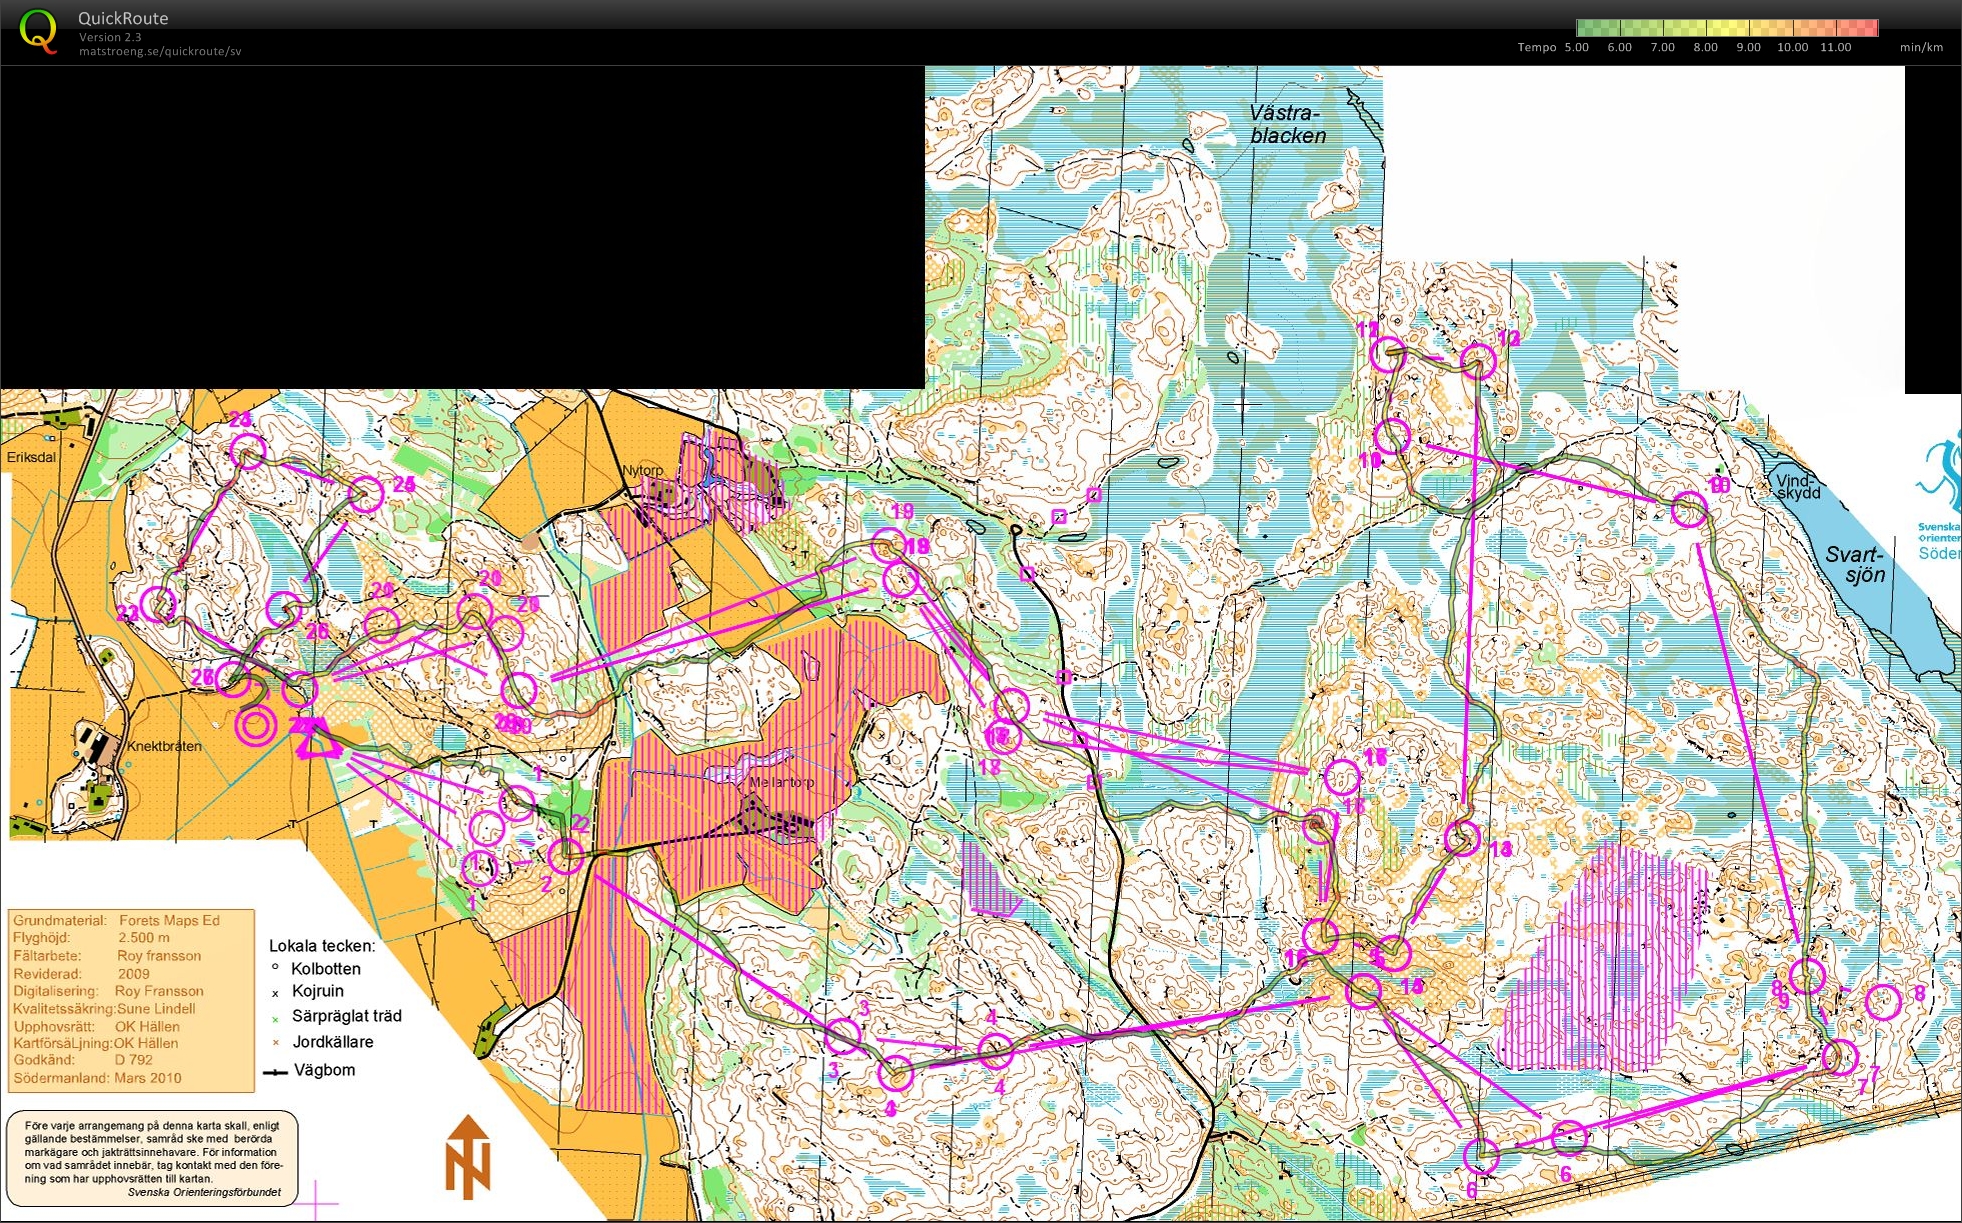Click the Kolbotten circle symbol in legend
The height and width of the screenshot is (1223, 1962).
click(276, 967)
